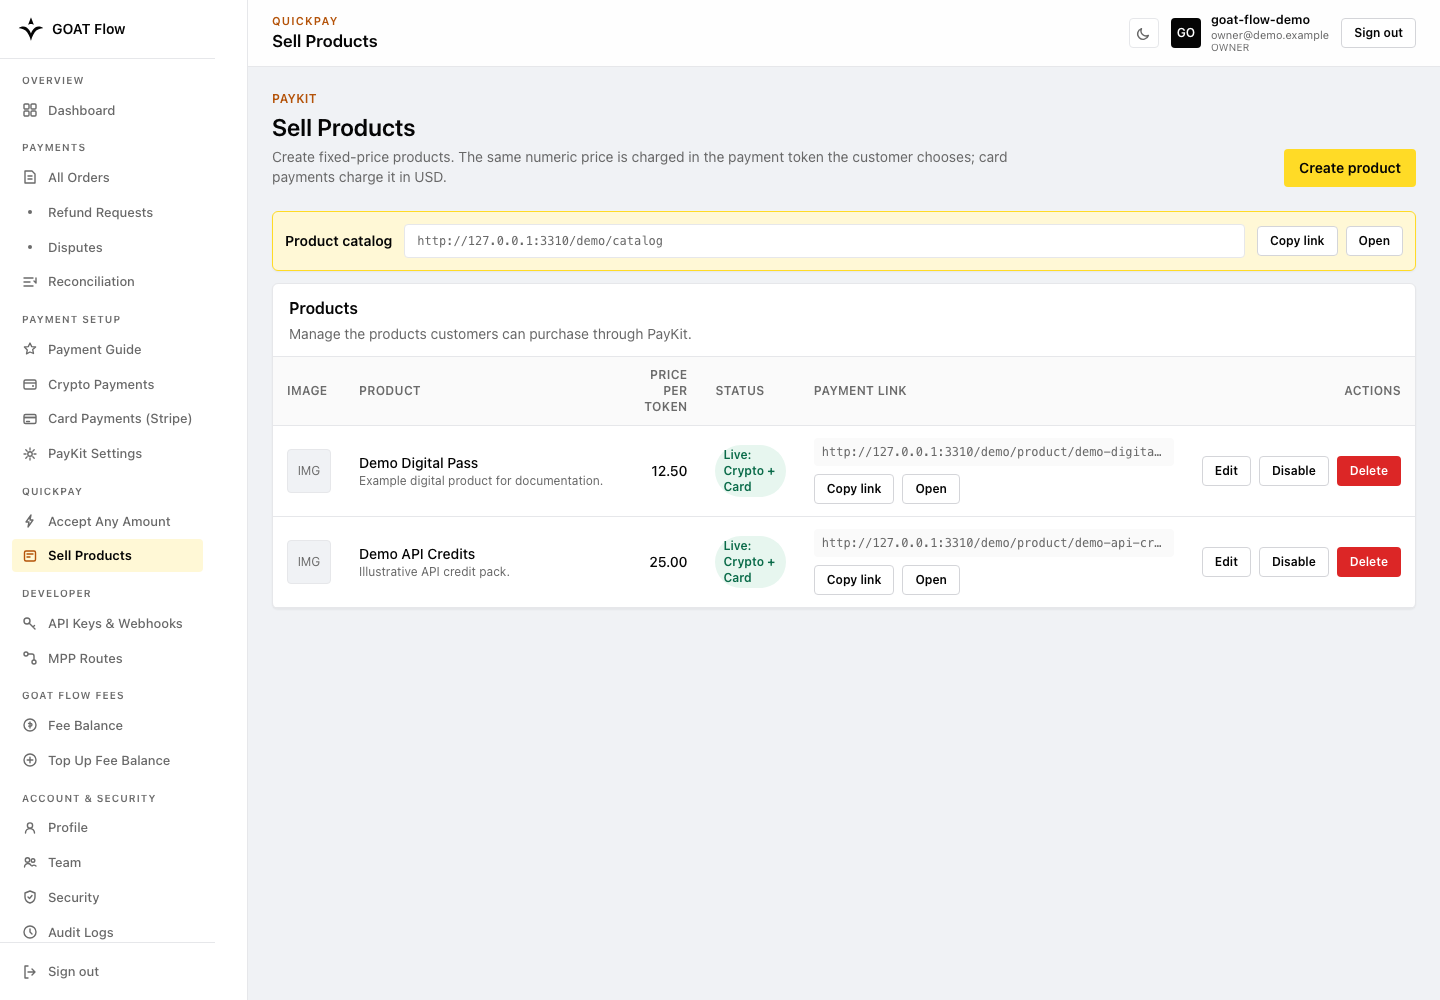This screenshot has width=1440, height=1000.
Task: Disable the Demo API Credits product
Action: tap(1294, 562)
